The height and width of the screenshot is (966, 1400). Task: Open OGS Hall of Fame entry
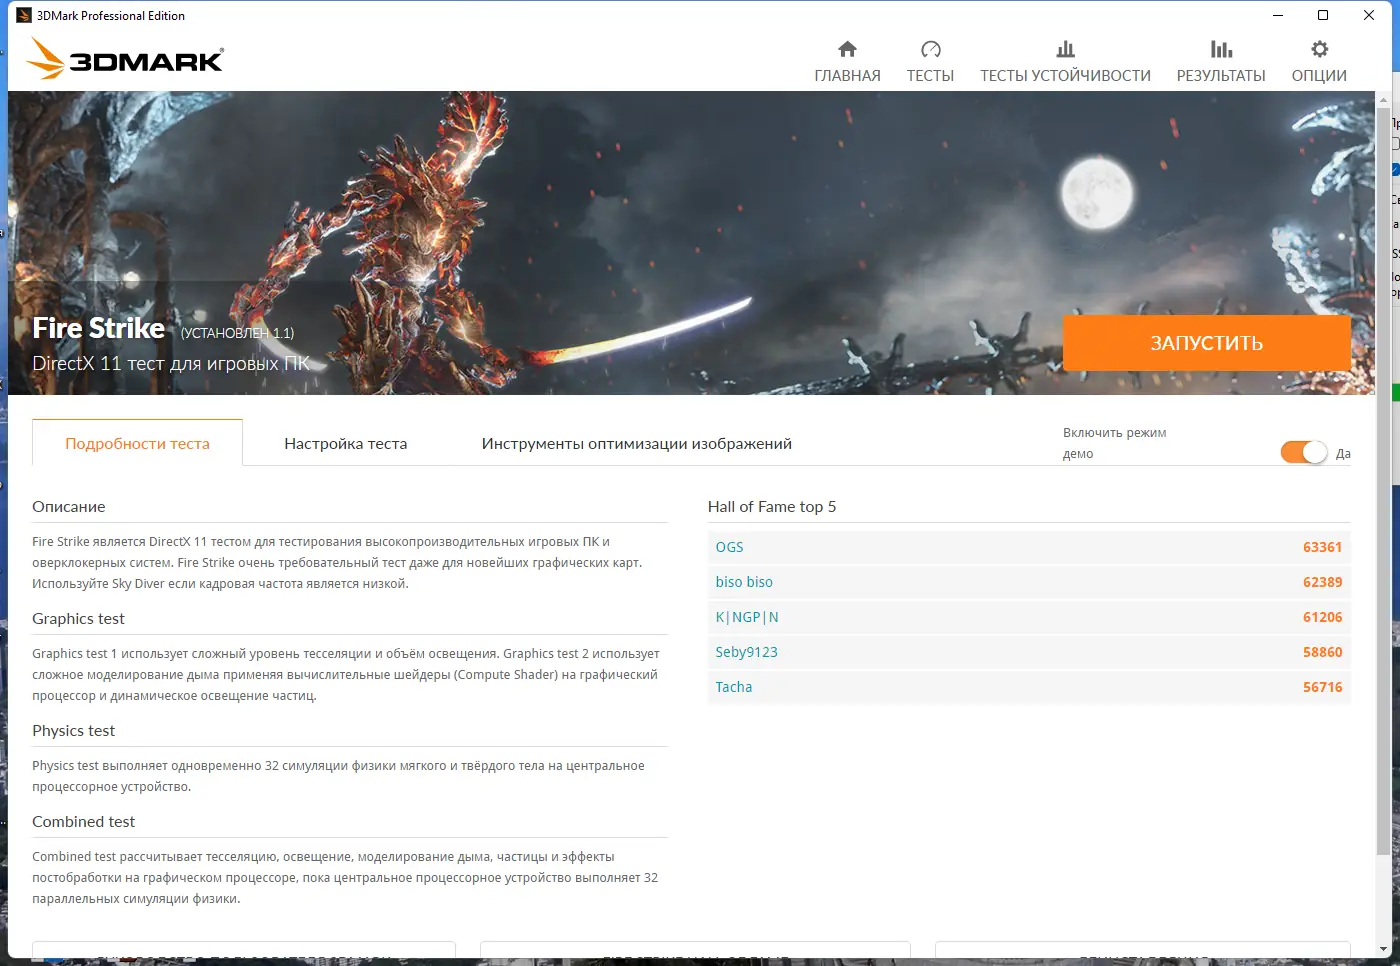729,547
